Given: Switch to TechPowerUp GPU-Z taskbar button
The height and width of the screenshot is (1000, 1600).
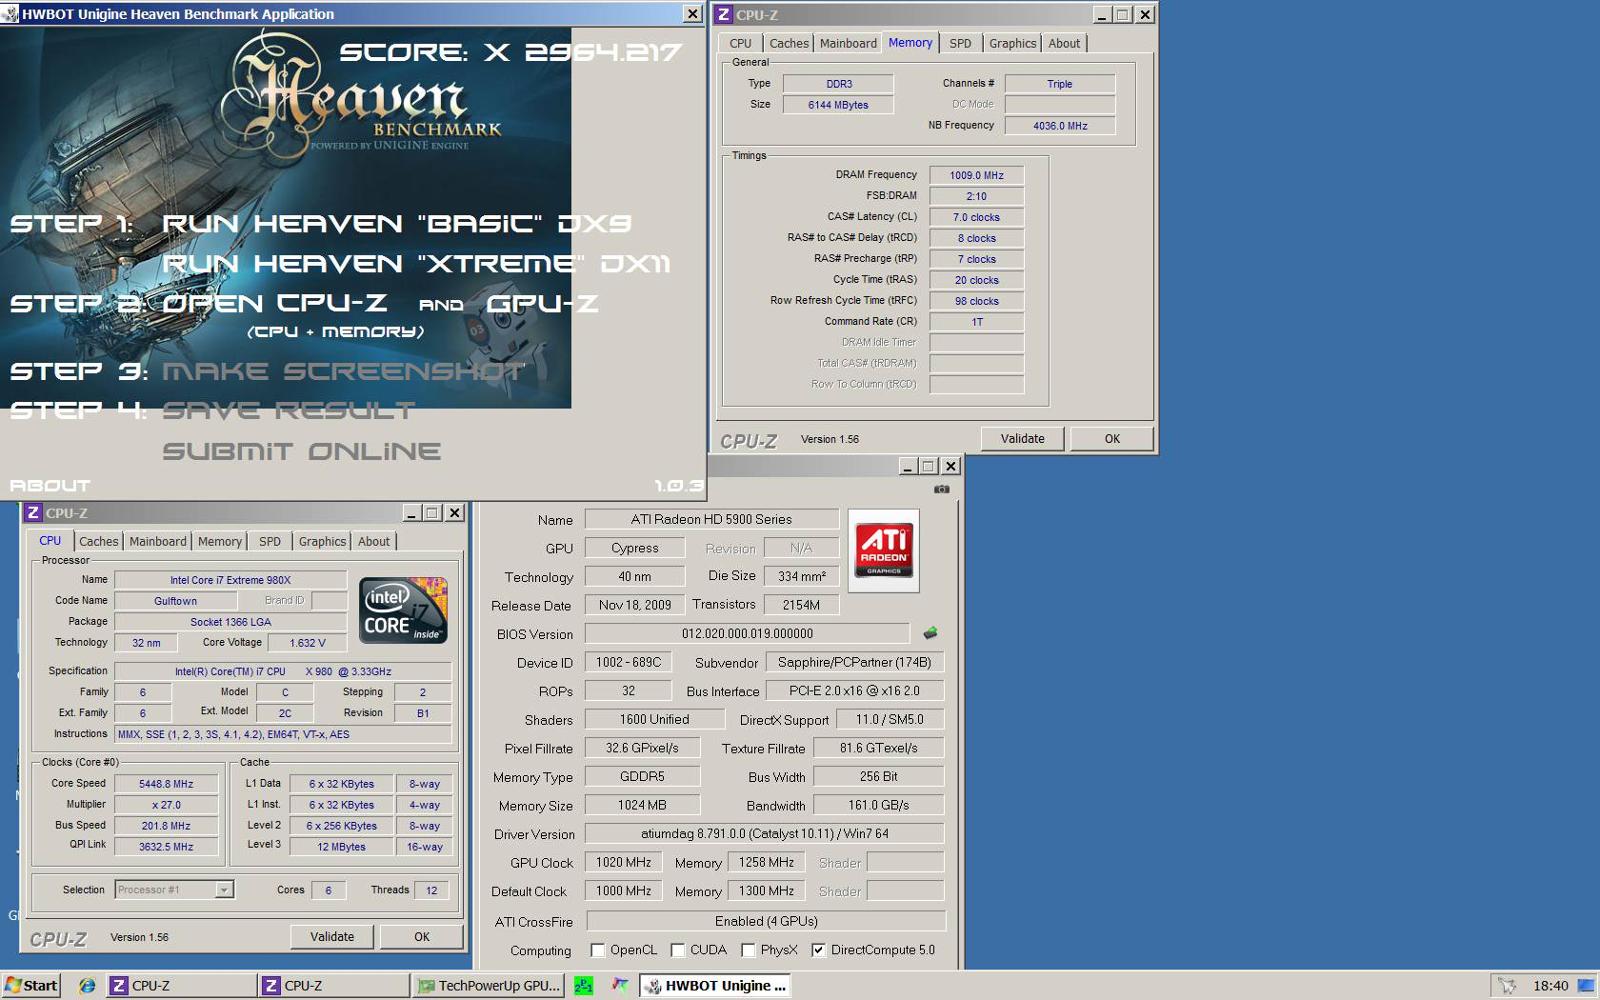Looking at the screenshot, I should pos(489,986).
